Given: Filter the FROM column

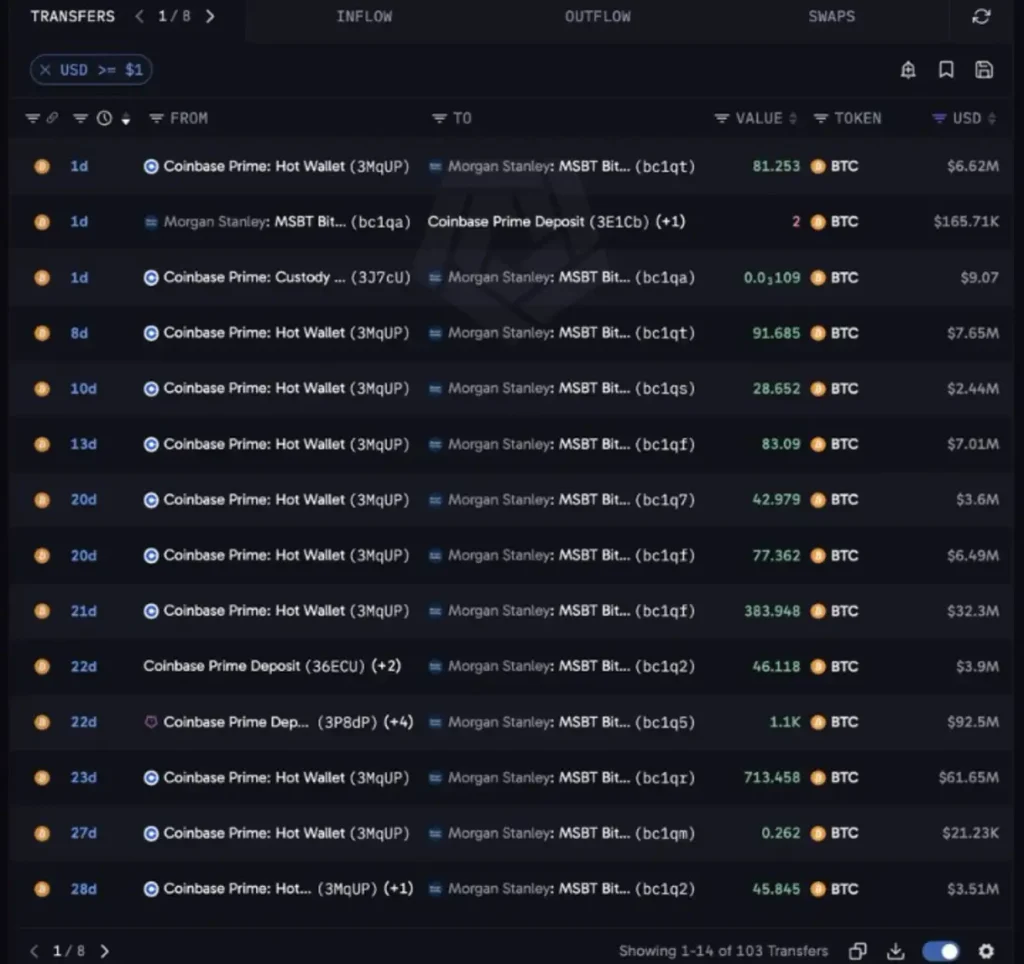Looking at the screenshot, I should (156, 118).
